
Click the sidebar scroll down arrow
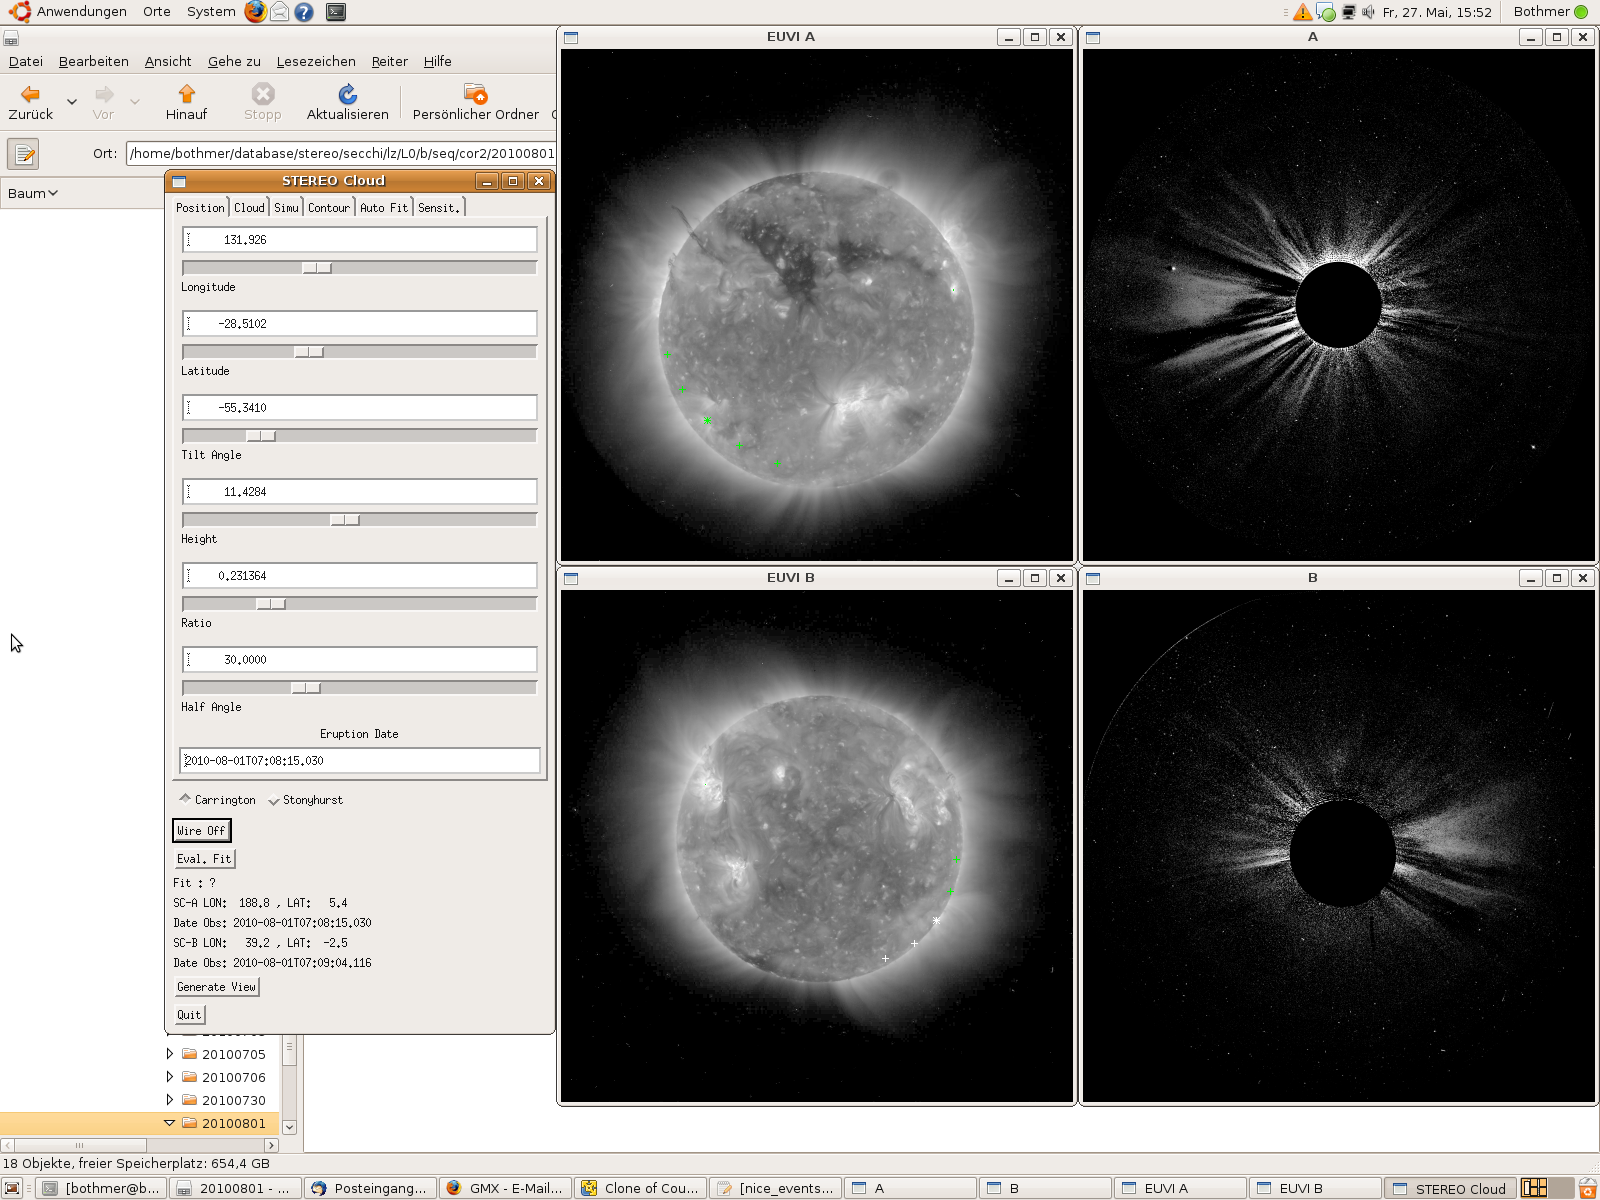pyautogui.click(x=290, y=1127)
